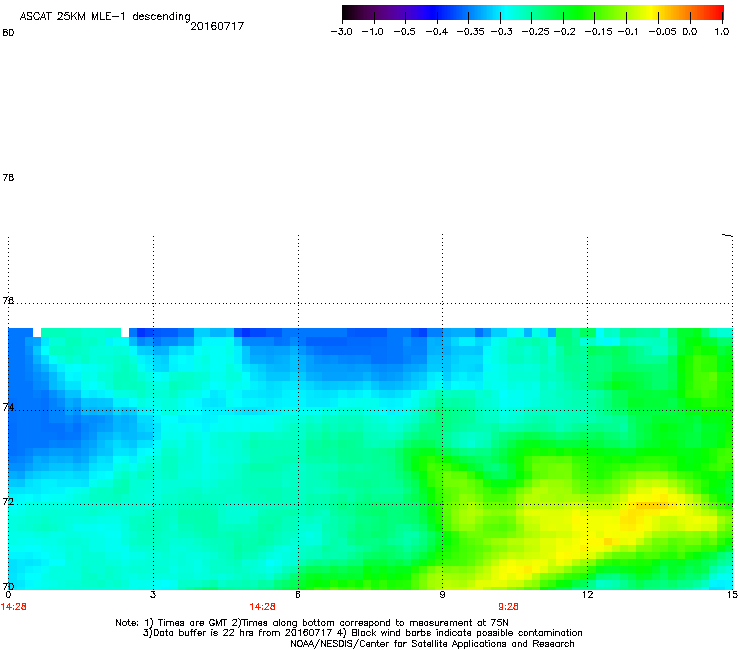
Task: Click the longitude axis label '12'
Action: [x=587, y=595]
